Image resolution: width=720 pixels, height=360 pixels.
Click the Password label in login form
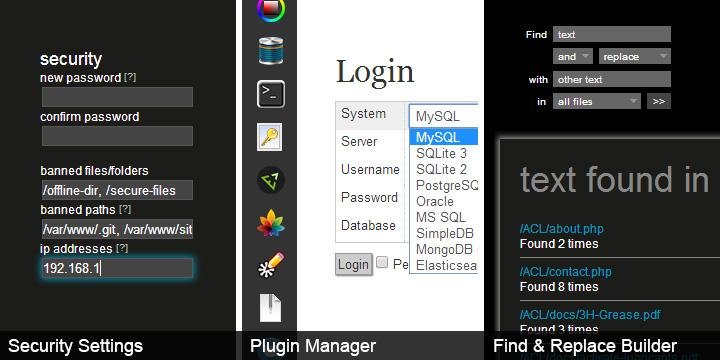[x=369, y=197]
